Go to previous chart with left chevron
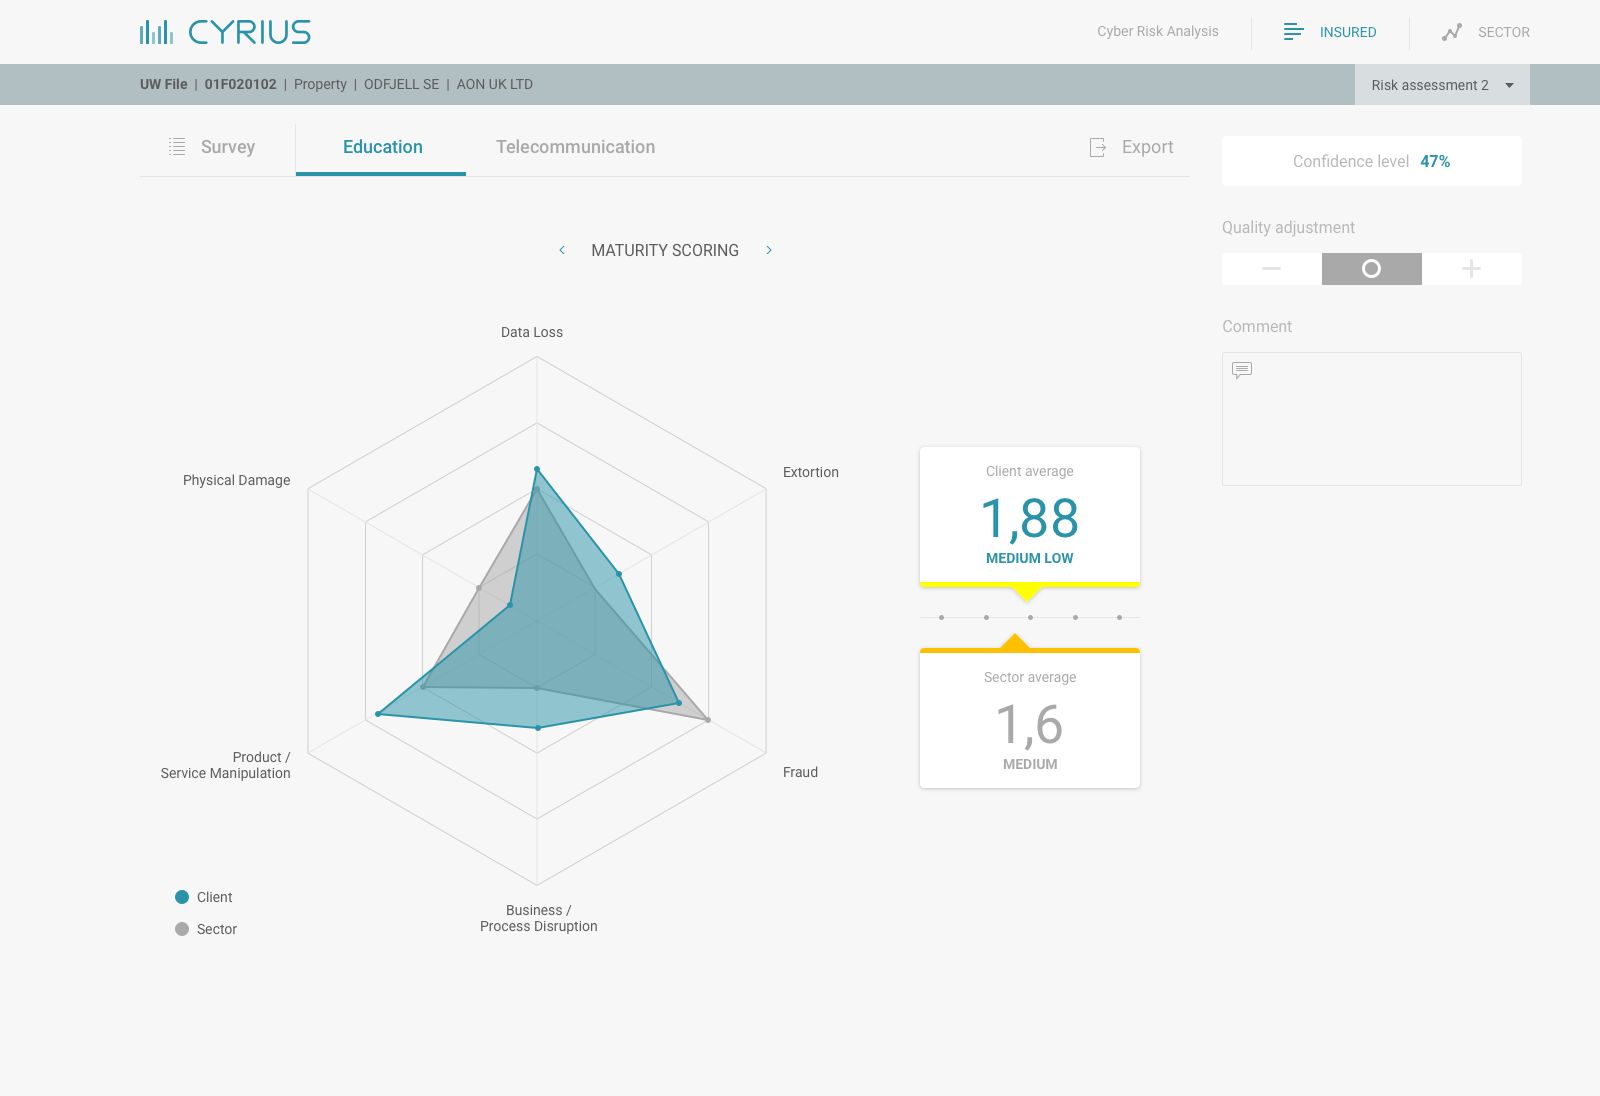The height and width of the screenshot is (1096, 1600). pyautogui.click(x=562, y=250)
